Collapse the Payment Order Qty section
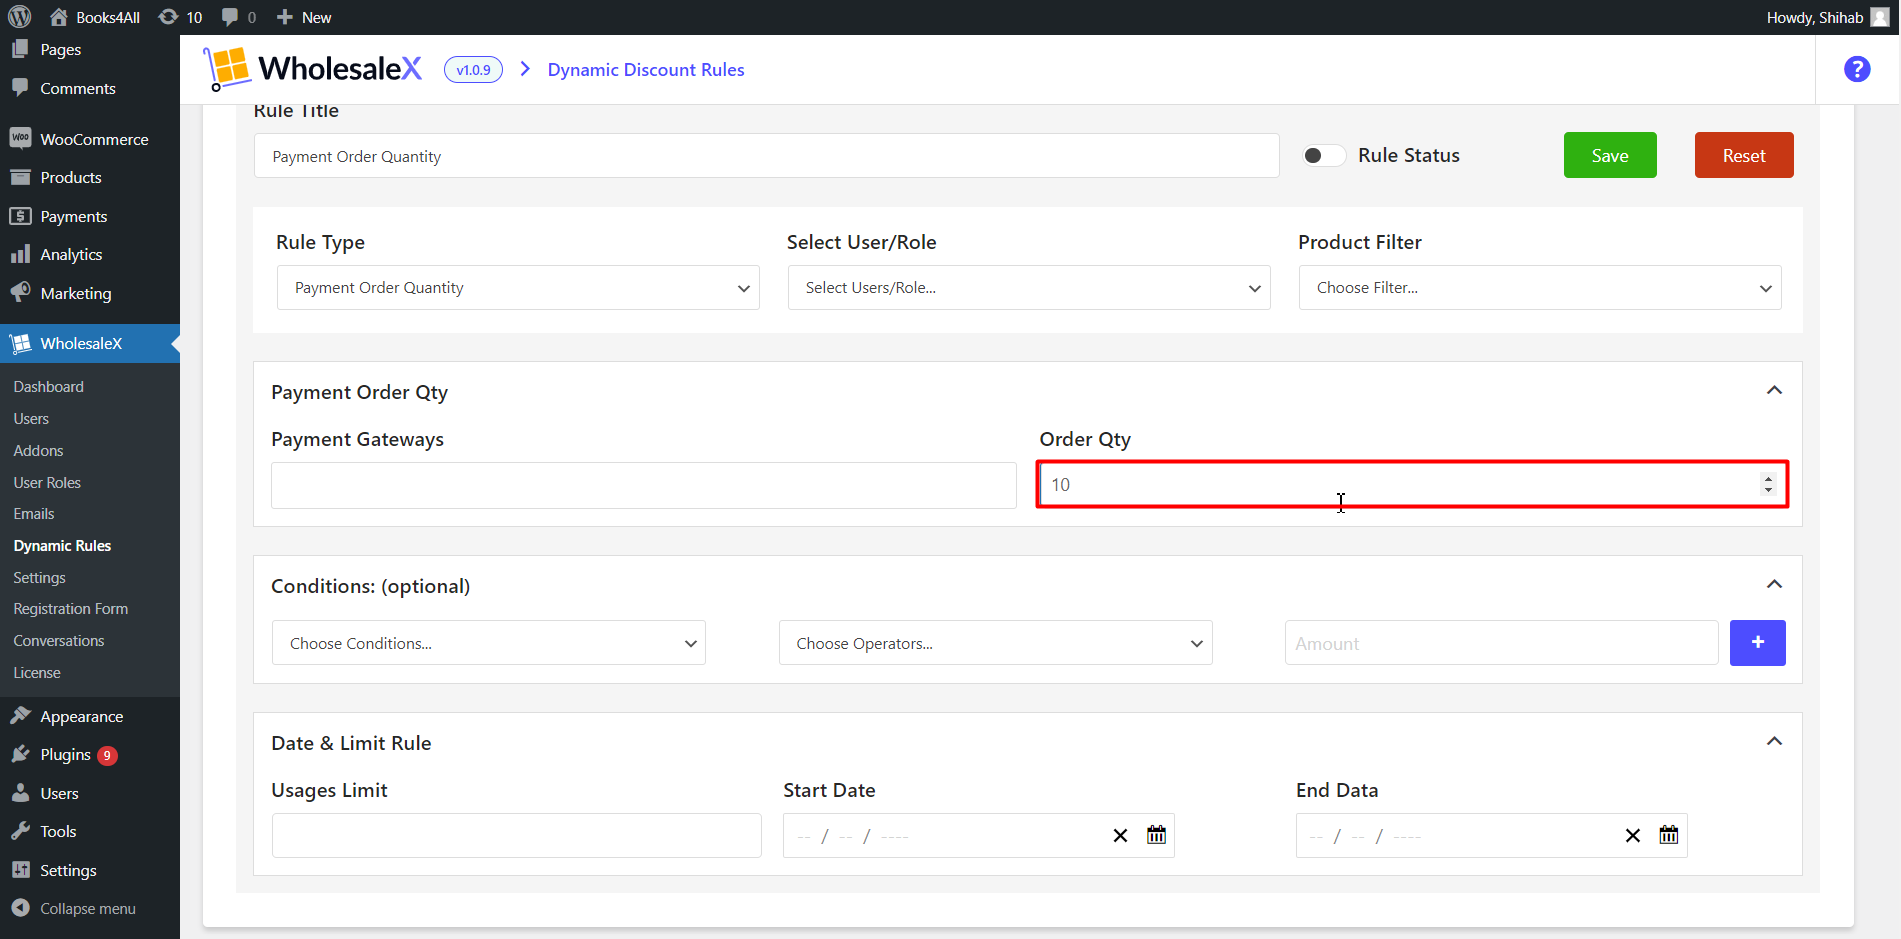 click(x=1774, y=391)
